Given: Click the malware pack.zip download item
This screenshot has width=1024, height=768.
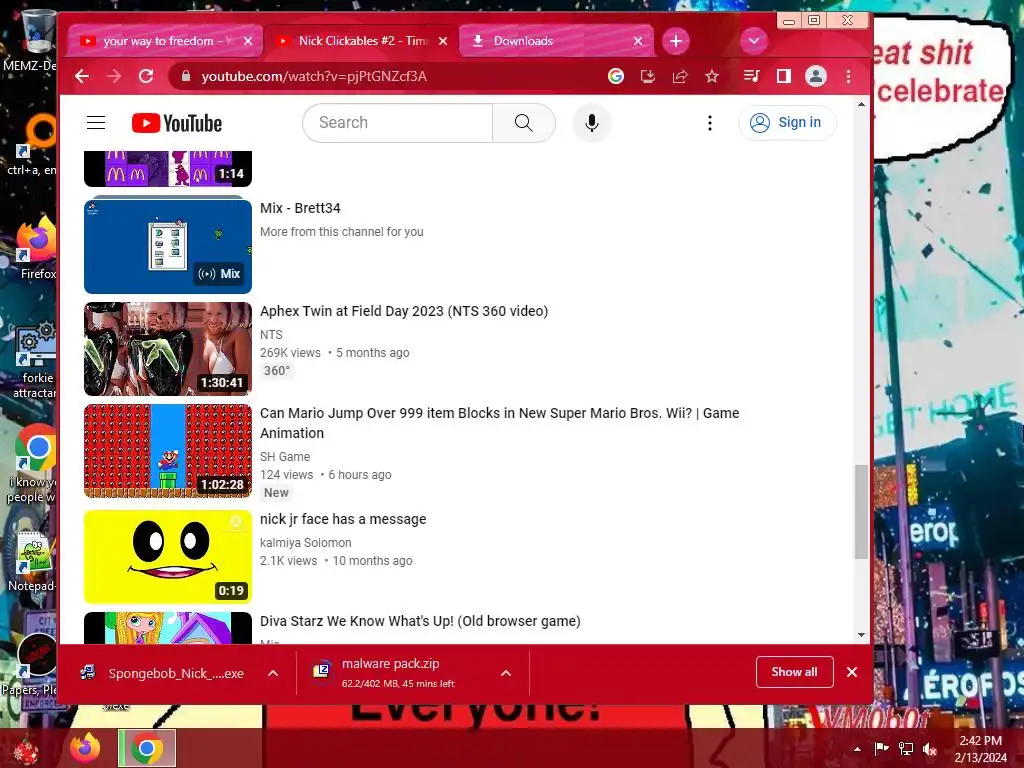Looking at the screenshot, I should click(x=398, y=673).
